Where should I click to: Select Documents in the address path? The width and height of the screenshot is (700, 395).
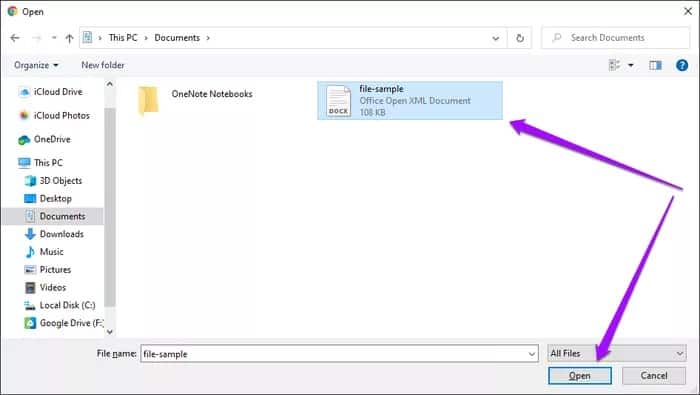click(x=177, y=38)
